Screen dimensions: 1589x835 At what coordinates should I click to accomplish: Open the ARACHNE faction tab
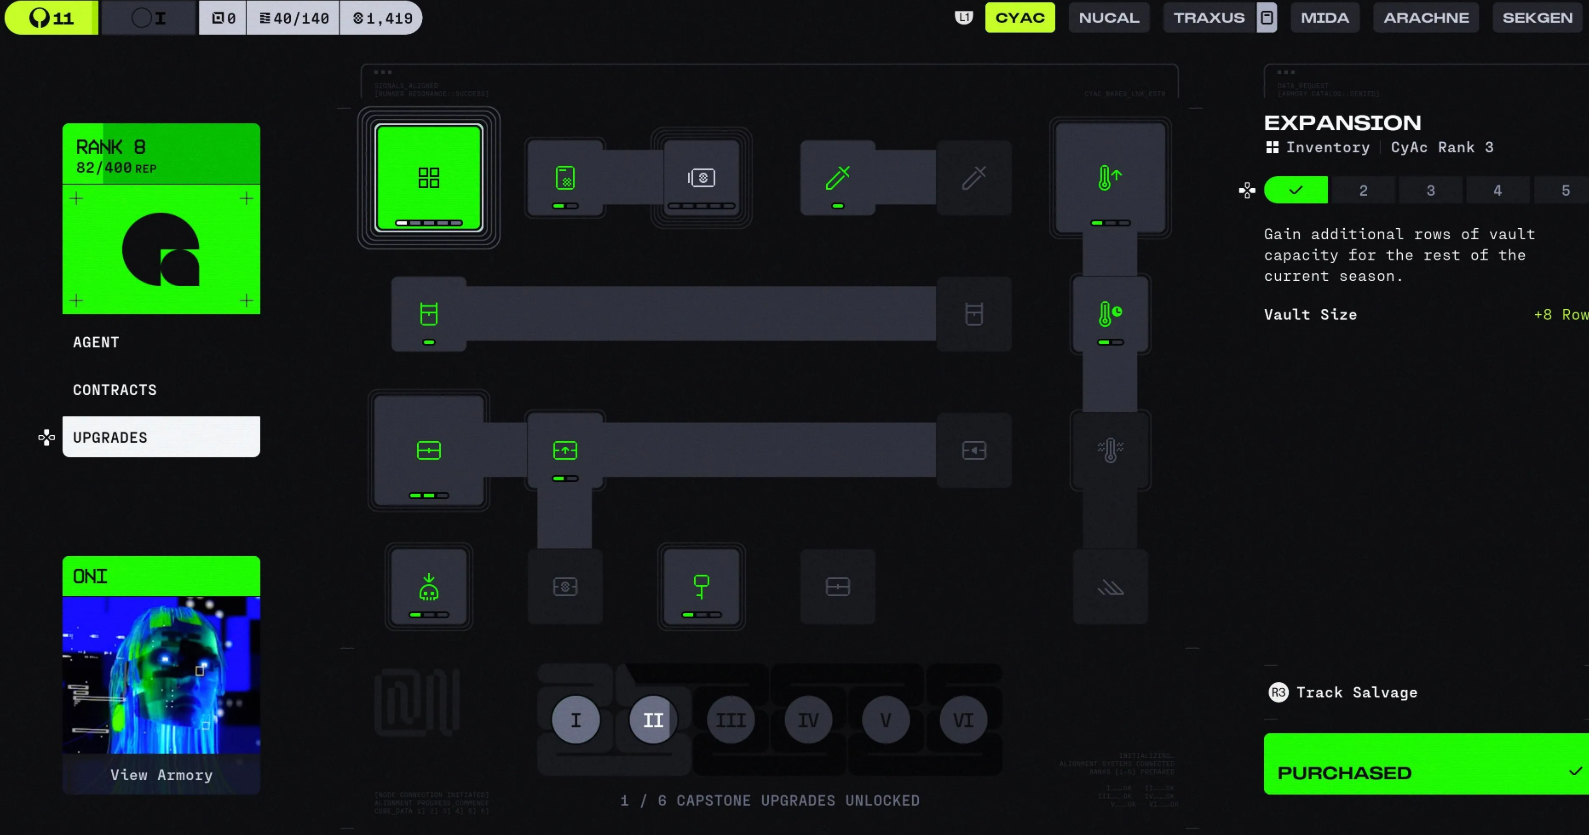[1426, 18]
